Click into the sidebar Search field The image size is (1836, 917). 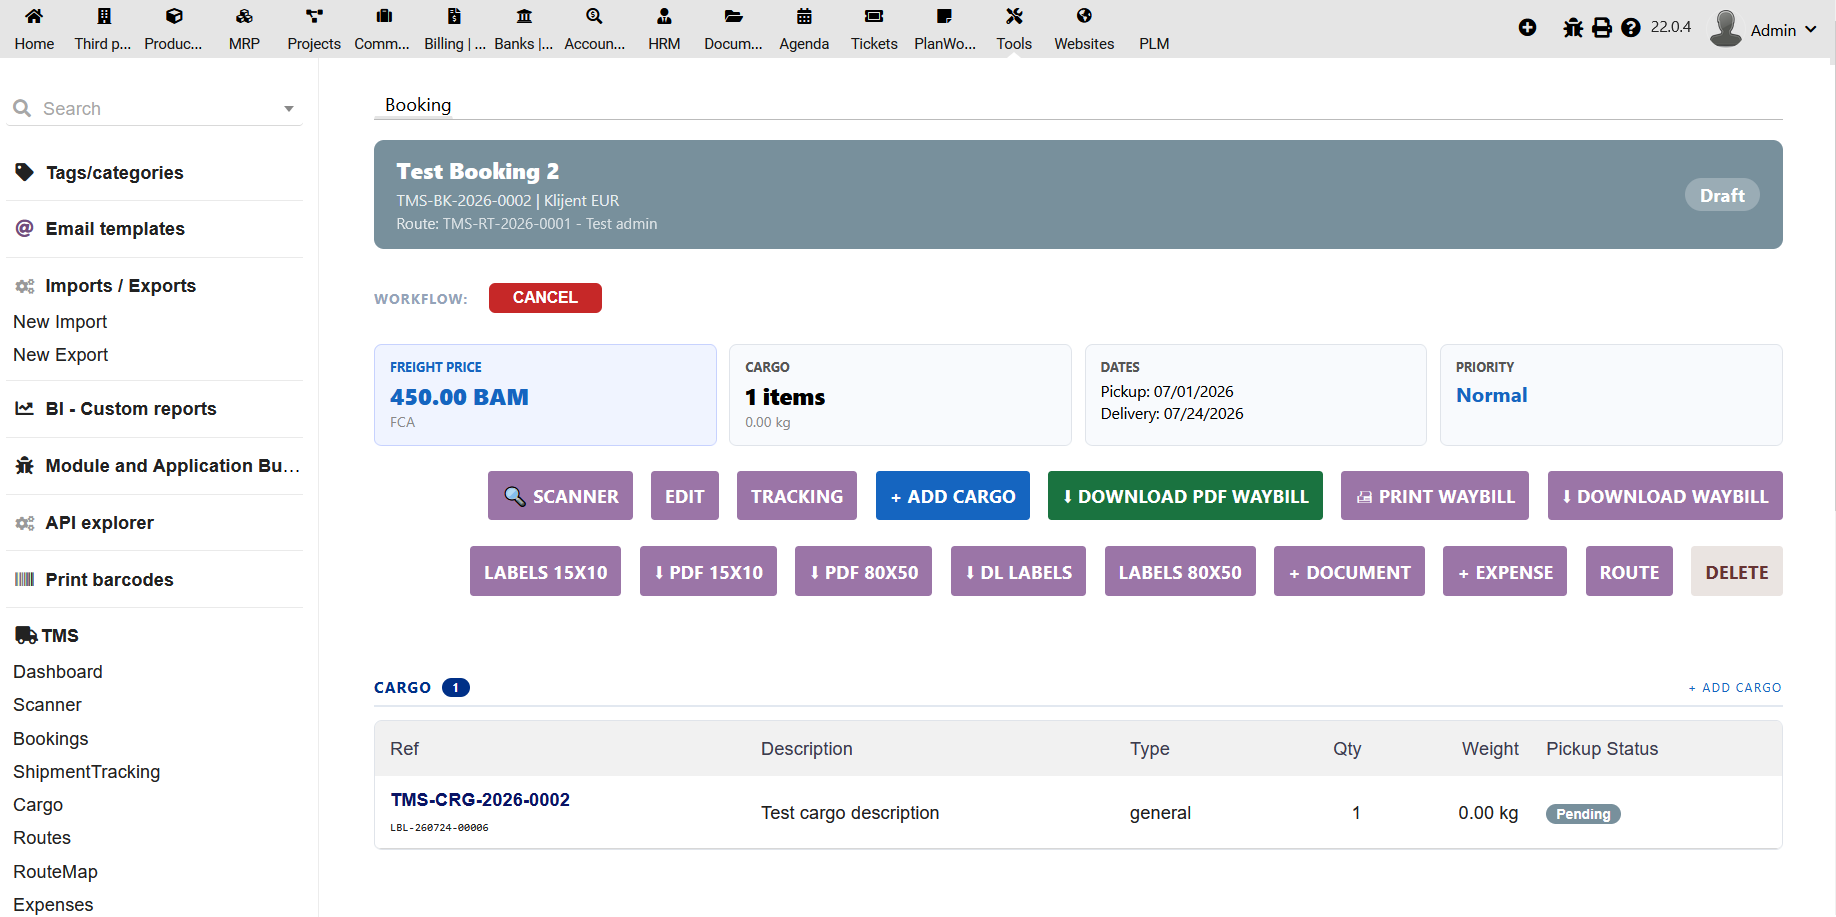click(155, 109)
